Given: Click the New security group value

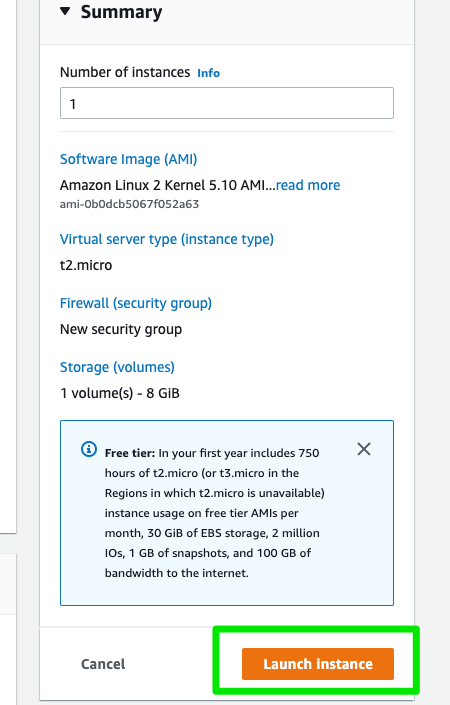Looking at the screenshot, I should [x=121, y=330].
